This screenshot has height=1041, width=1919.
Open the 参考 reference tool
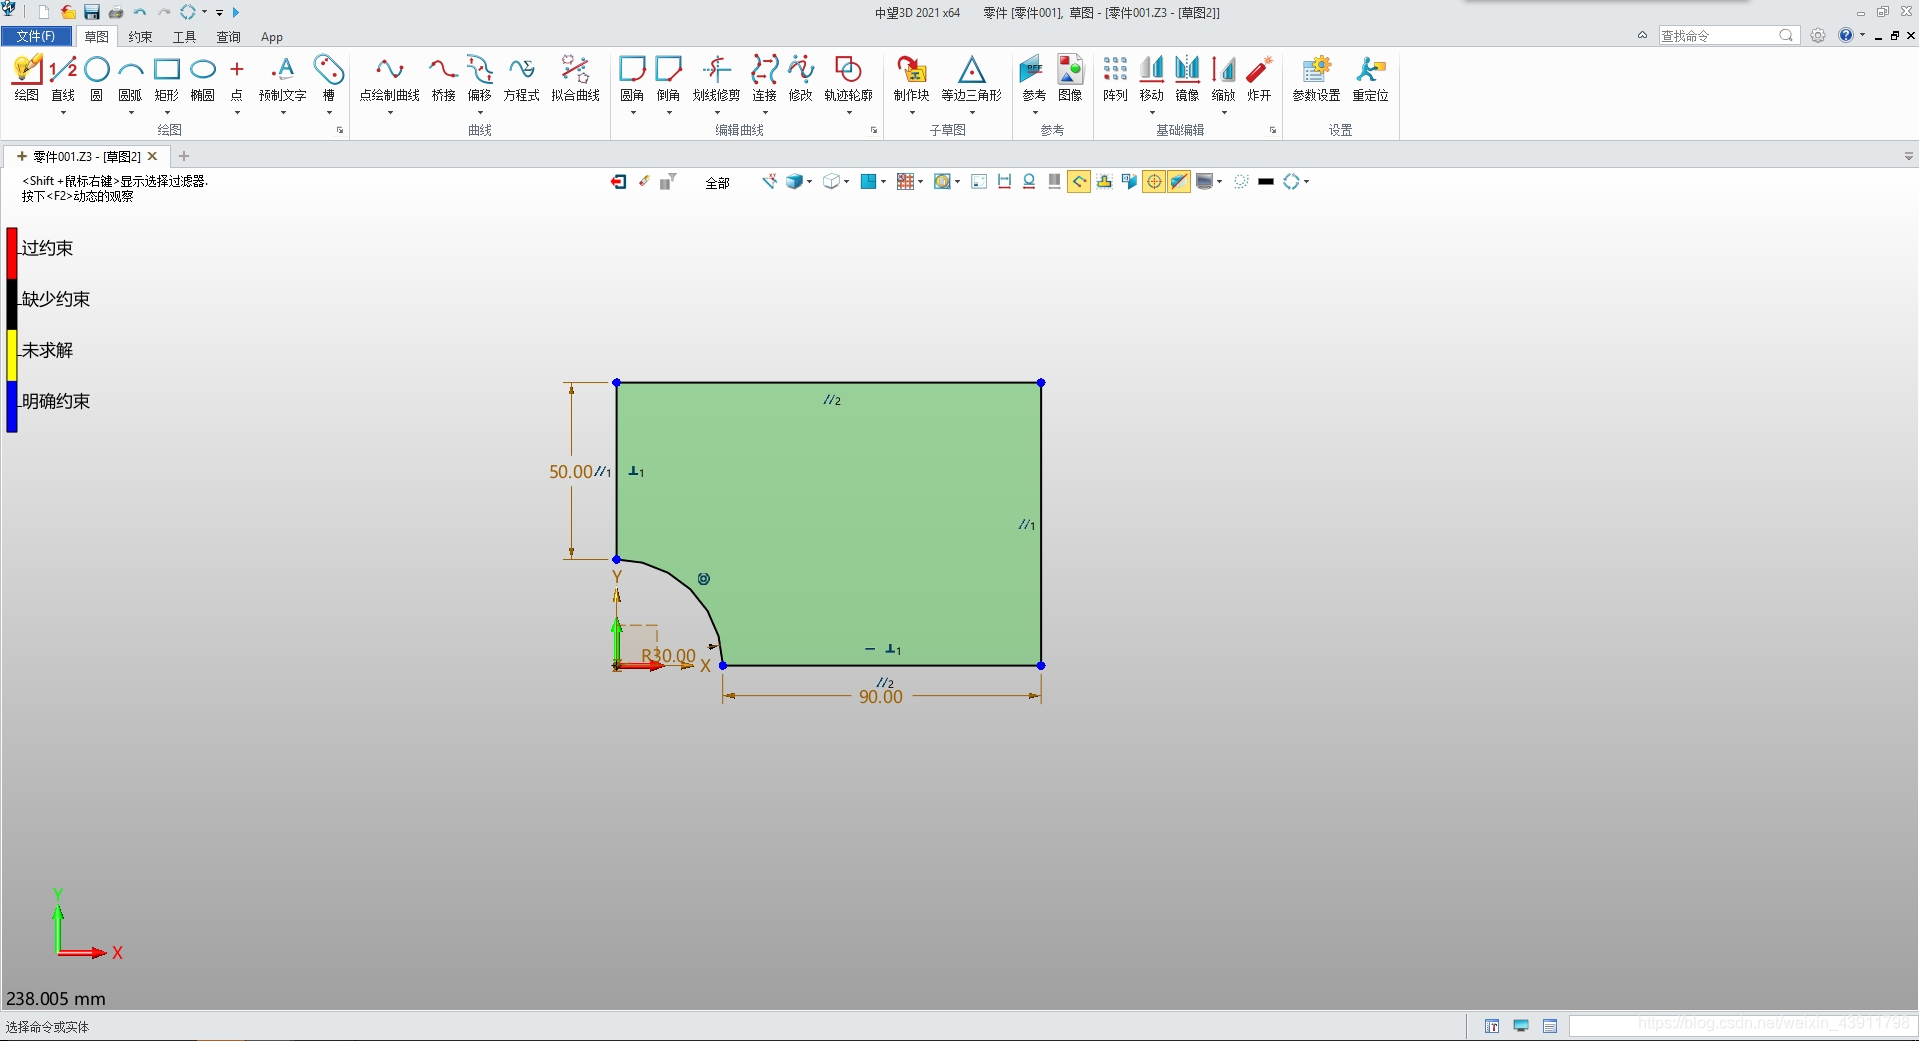(1034, 78)
